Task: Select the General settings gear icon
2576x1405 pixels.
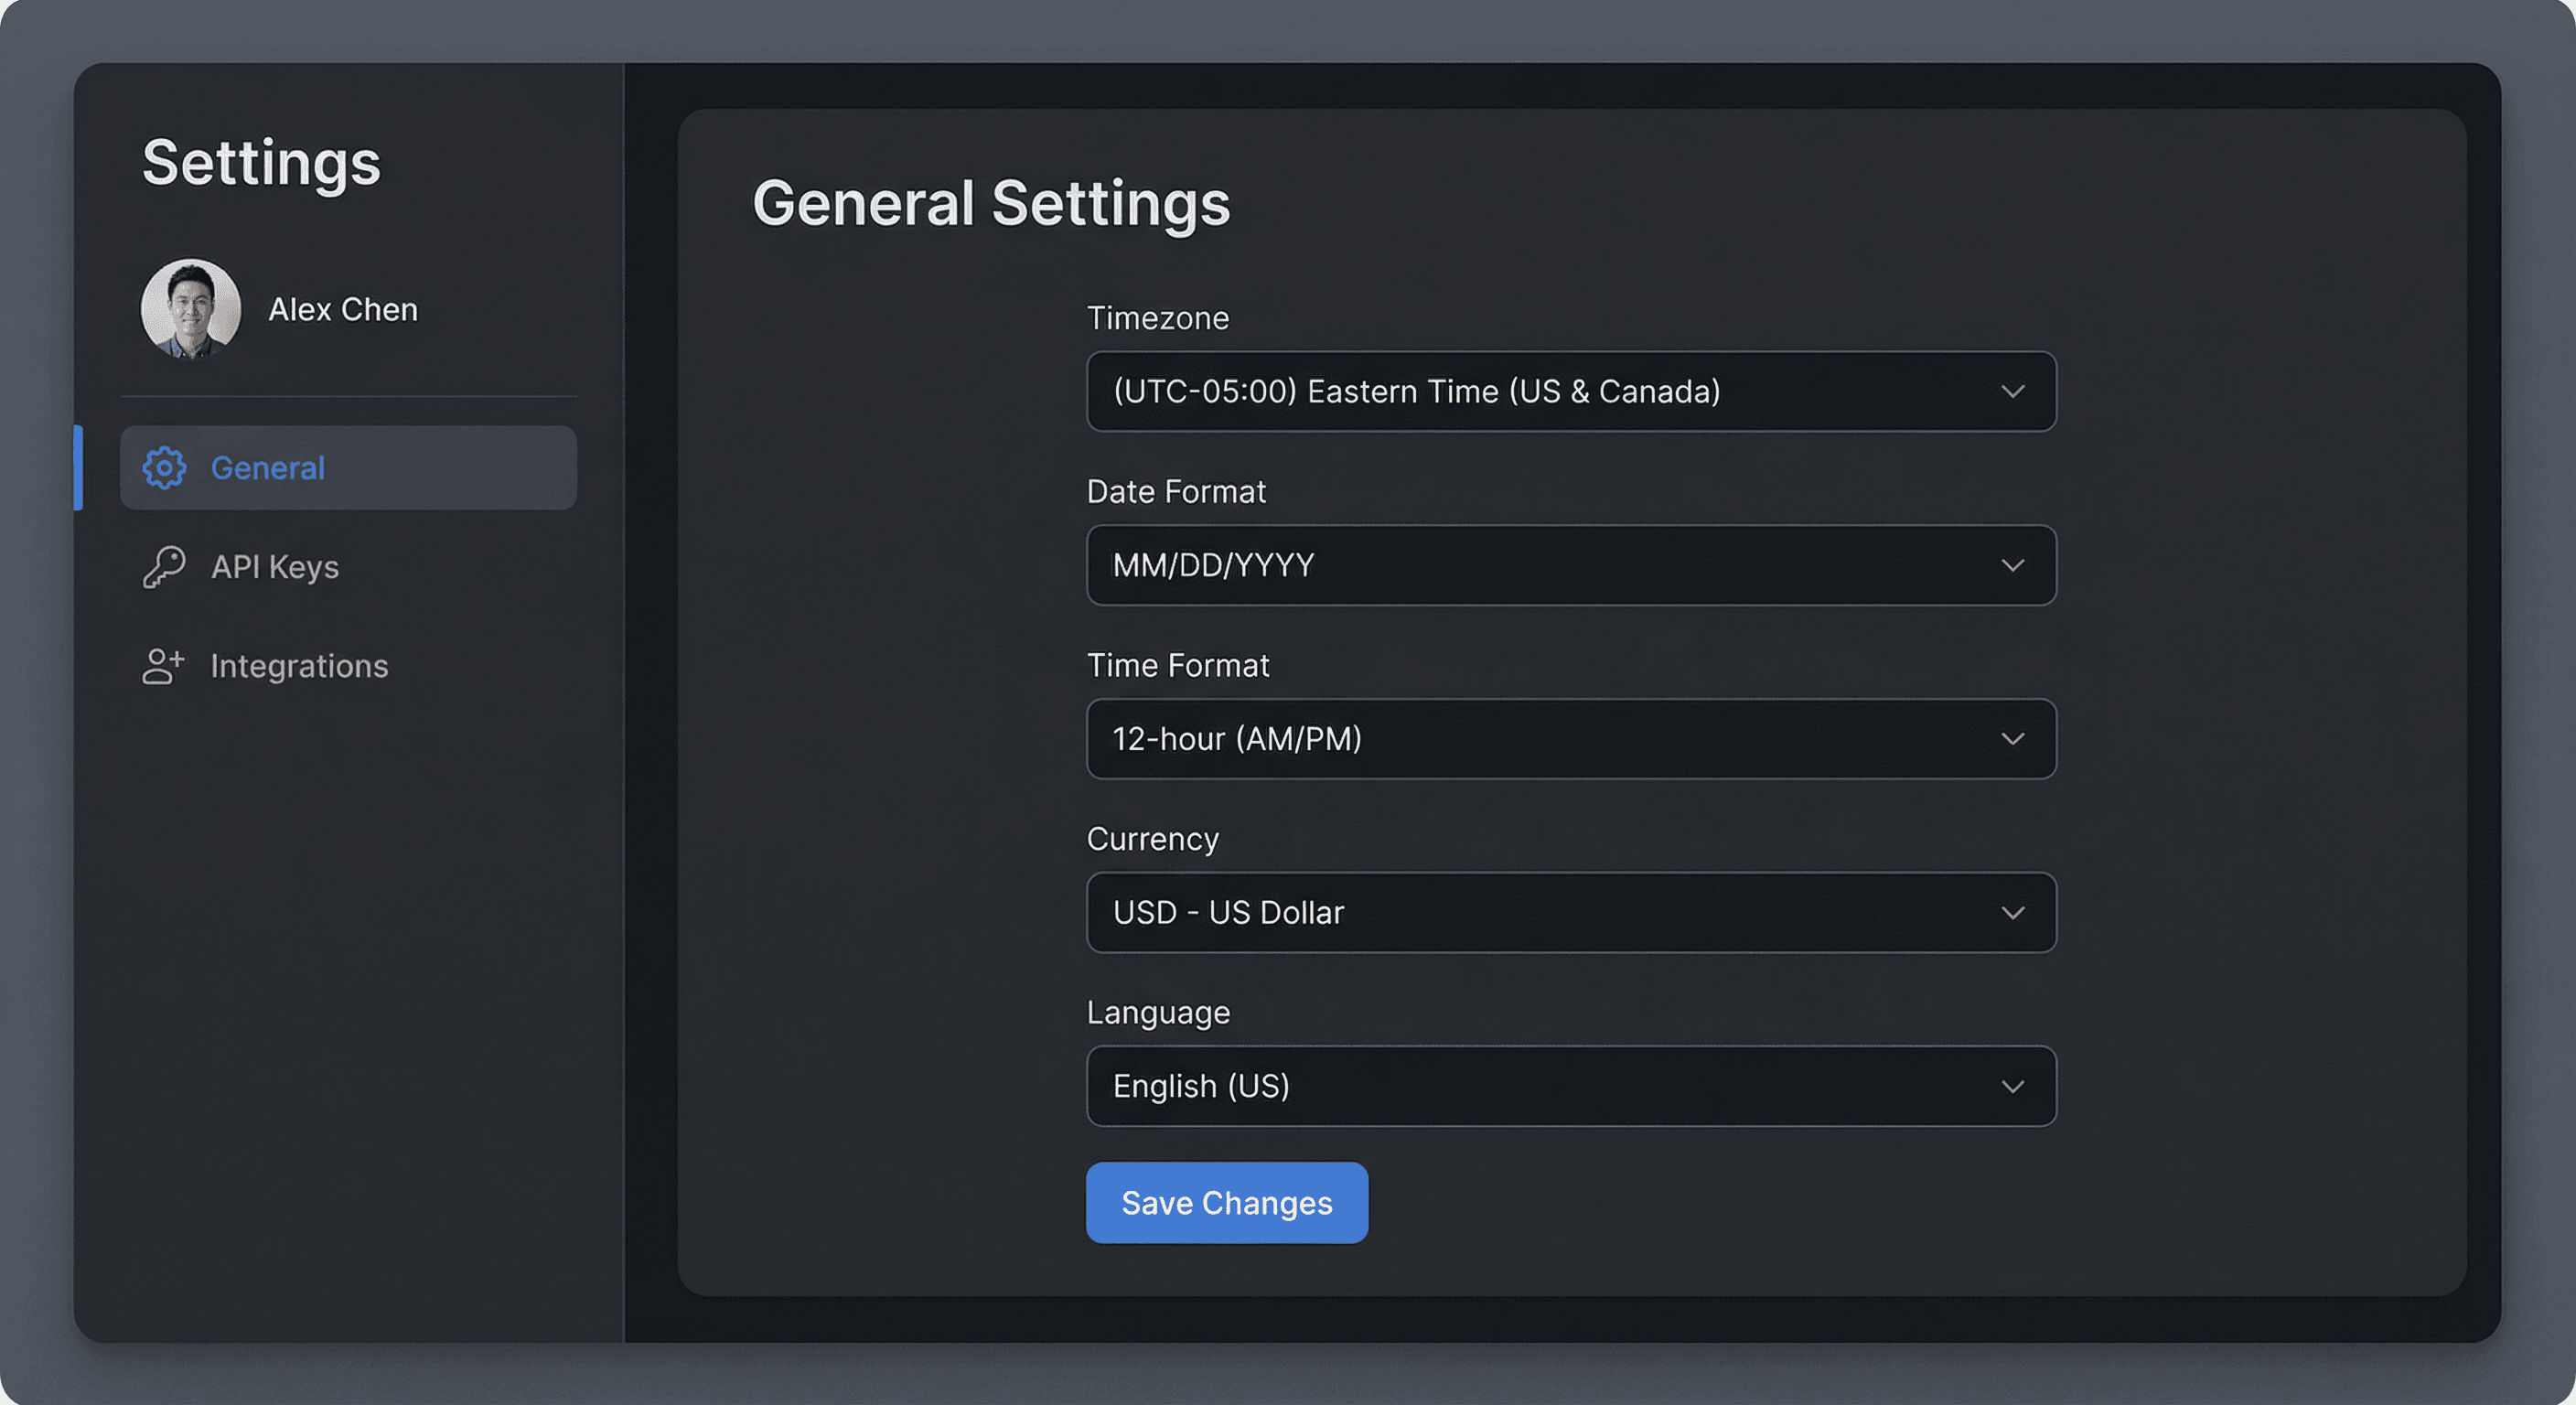Action: coord(164,467)
